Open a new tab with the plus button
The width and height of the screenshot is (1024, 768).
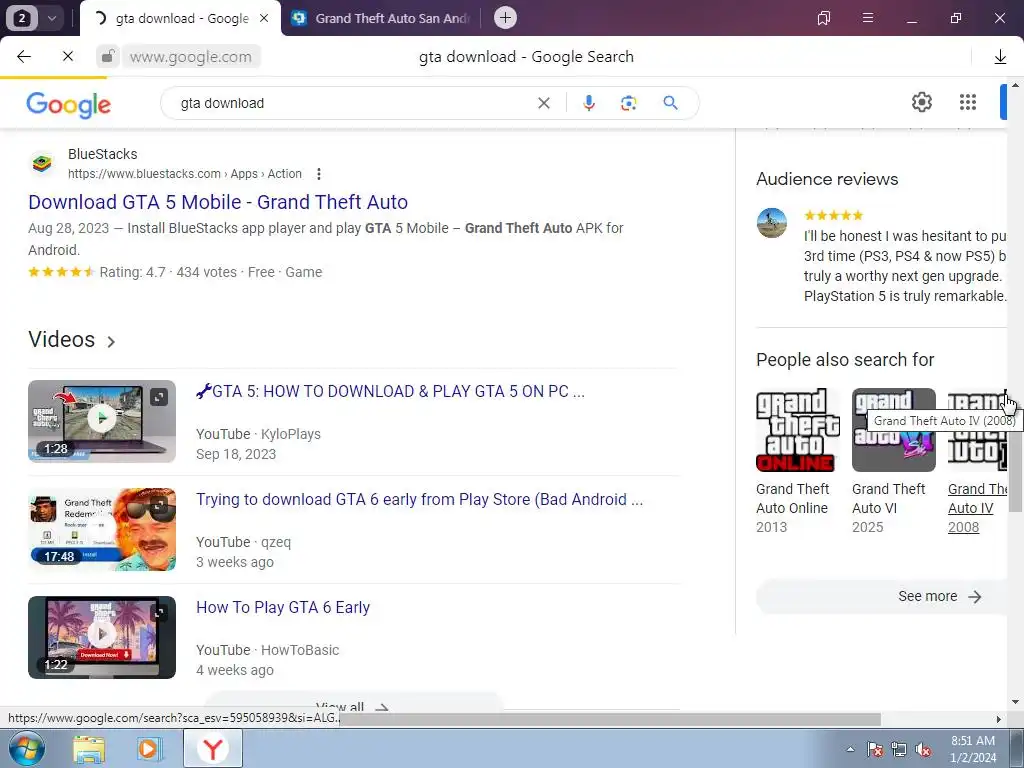pyautogui.click(x=505, y=18)
